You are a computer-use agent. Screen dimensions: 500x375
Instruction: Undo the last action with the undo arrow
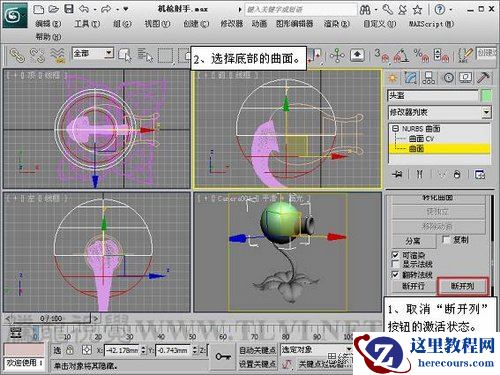84,9
